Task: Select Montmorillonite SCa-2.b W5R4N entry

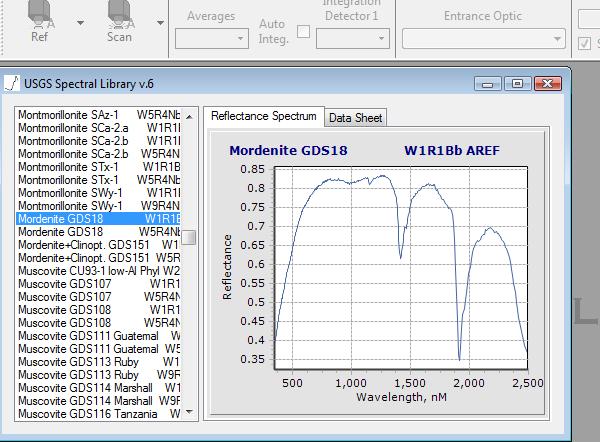Action: coord(99,154)
